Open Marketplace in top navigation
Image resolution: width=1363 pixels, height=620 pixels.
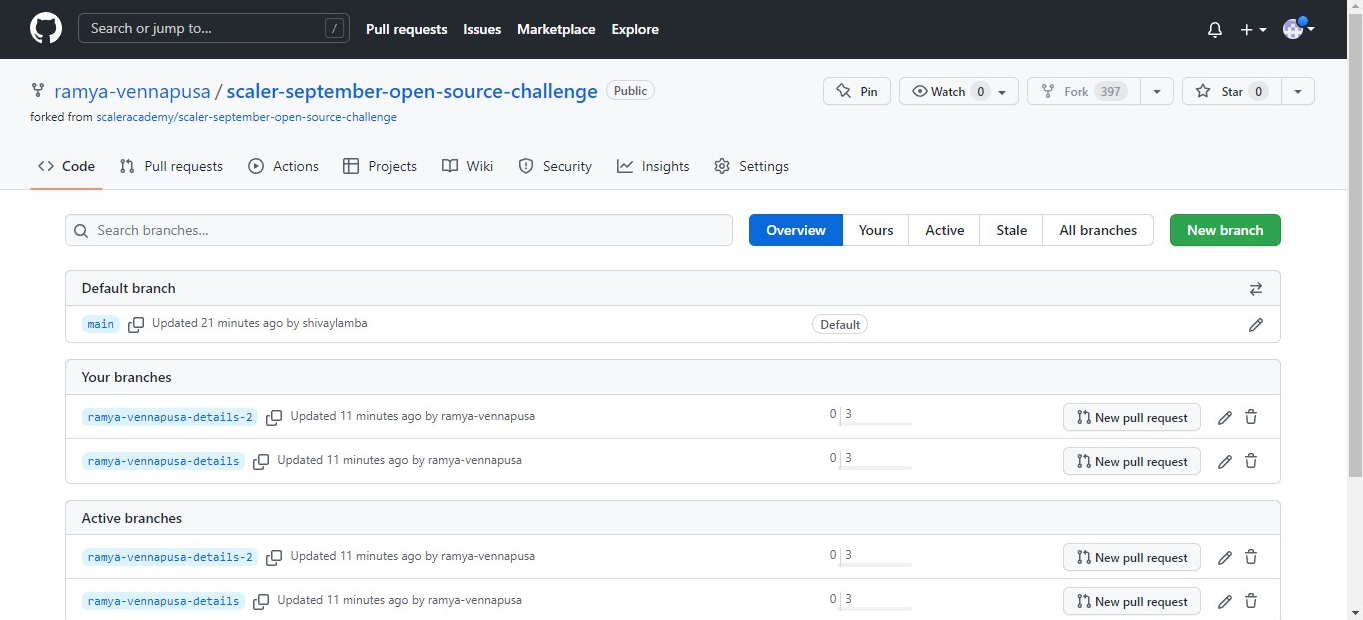click(x=556, y=29)
